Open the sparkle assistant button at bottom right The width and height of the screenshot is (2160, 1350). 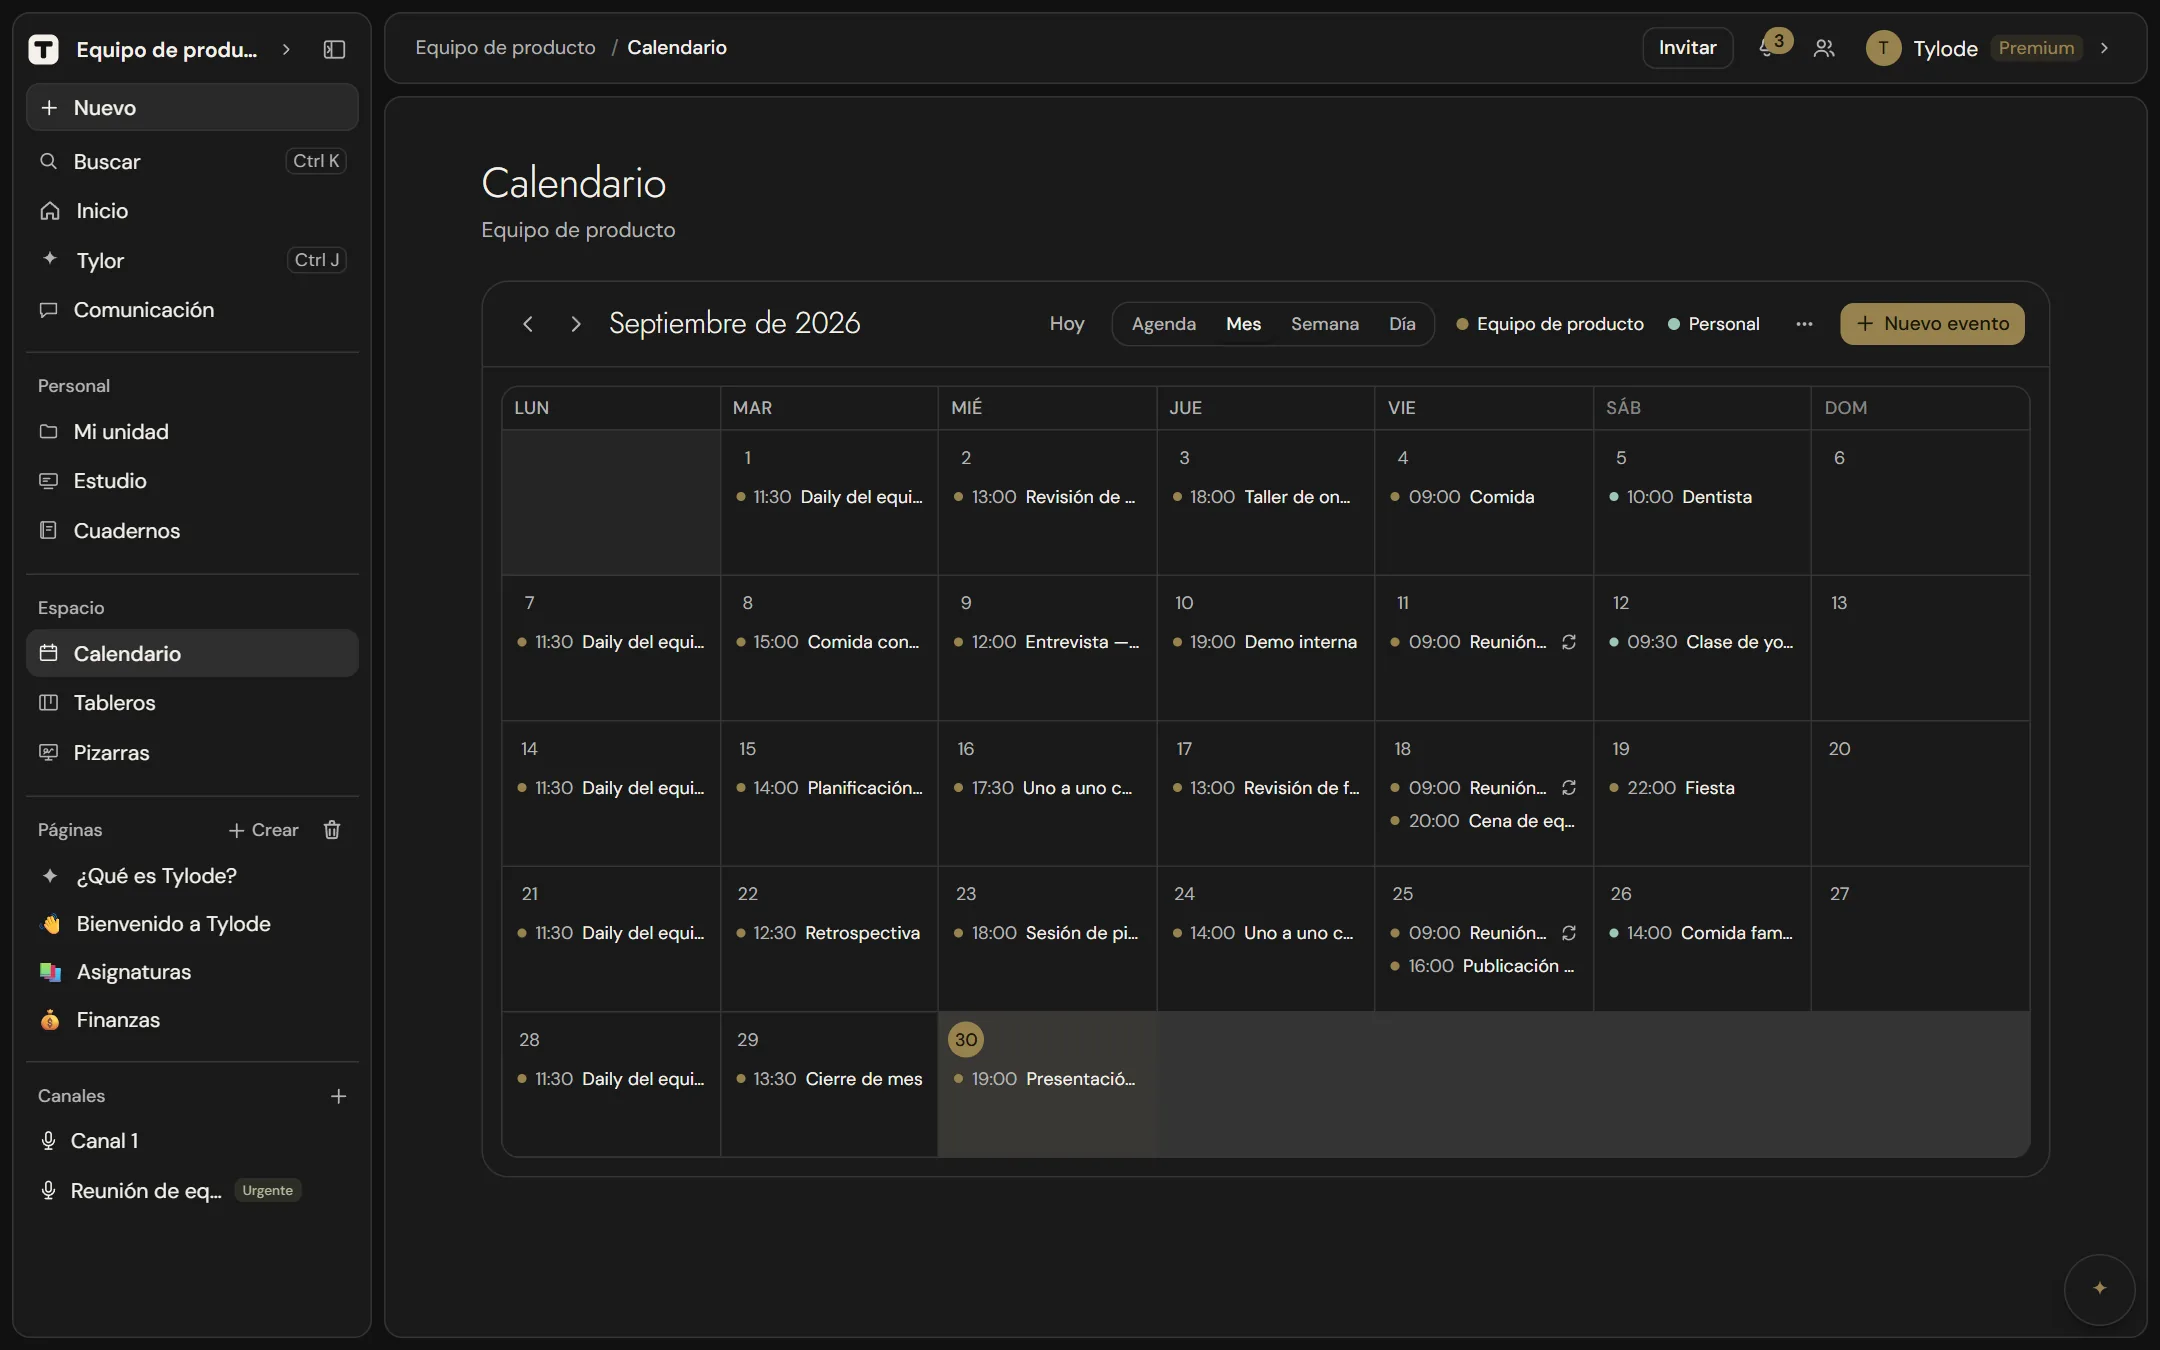[x=2099, y=1288]
